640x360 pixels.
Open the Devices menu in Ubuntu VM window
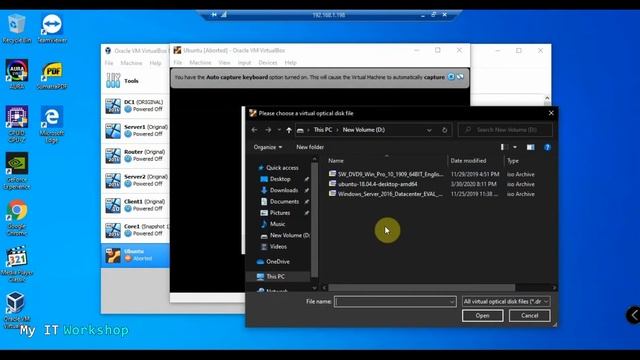pos(268,62)
